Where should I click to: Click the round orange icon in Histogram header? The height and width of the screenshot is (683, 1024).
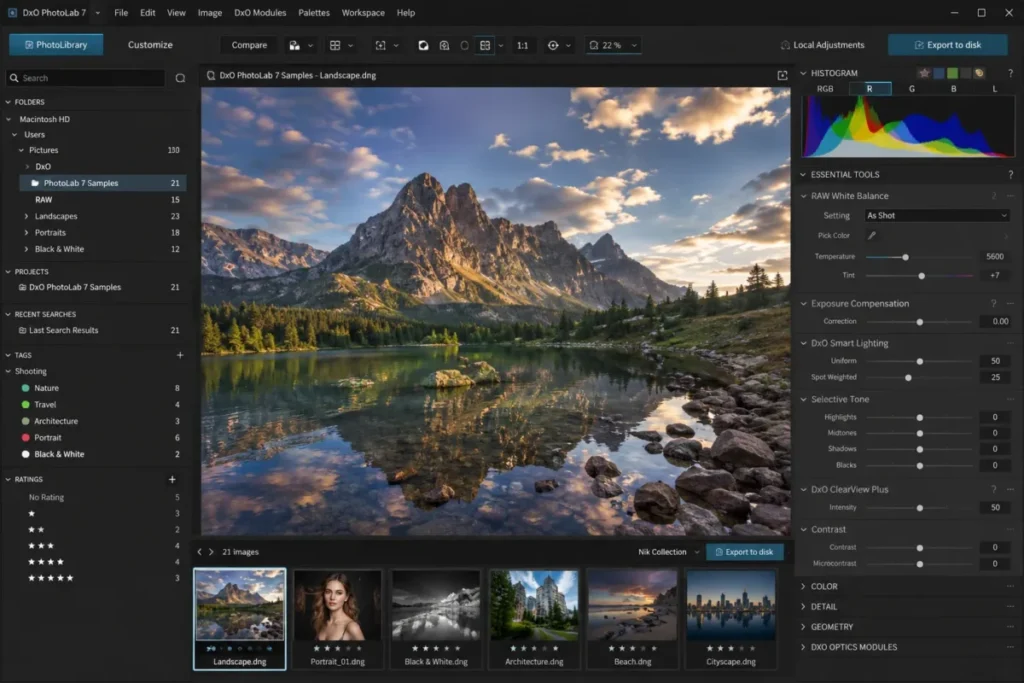pyautogui.click(x=979, y=73)
